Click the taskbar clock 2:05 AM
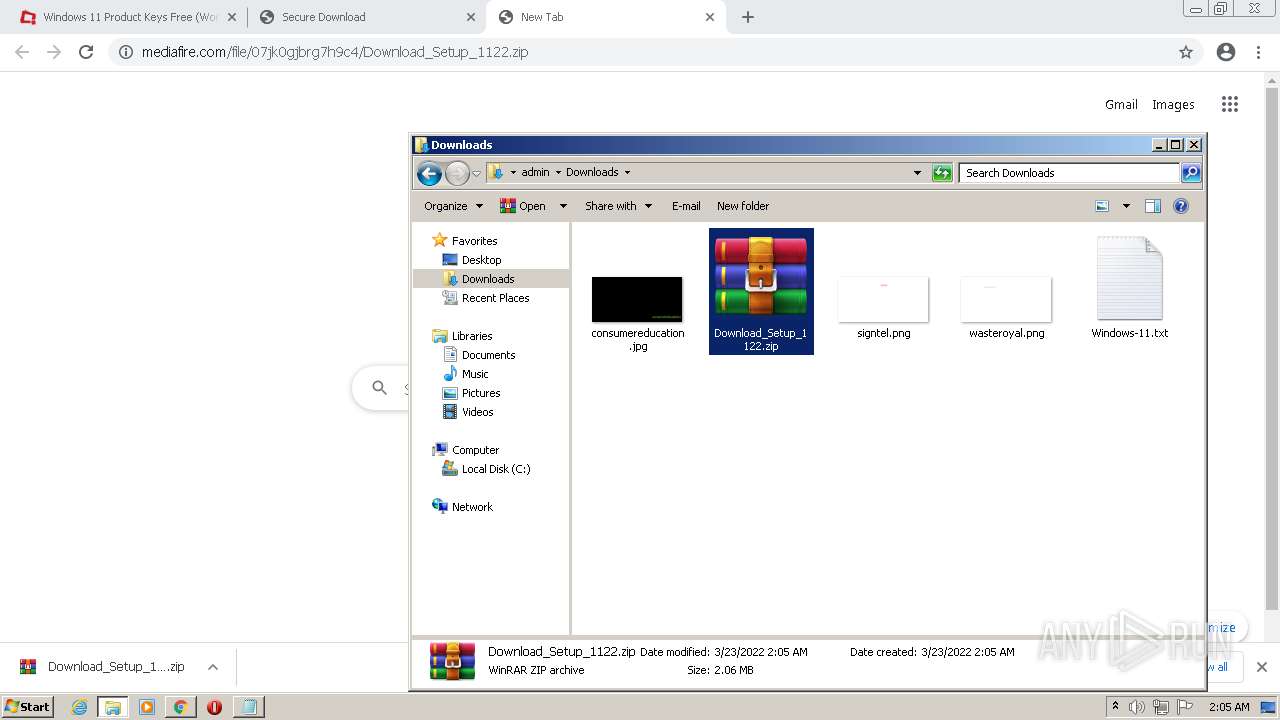Viewport: 1280px width, 720px height. tap(1229, 707)
